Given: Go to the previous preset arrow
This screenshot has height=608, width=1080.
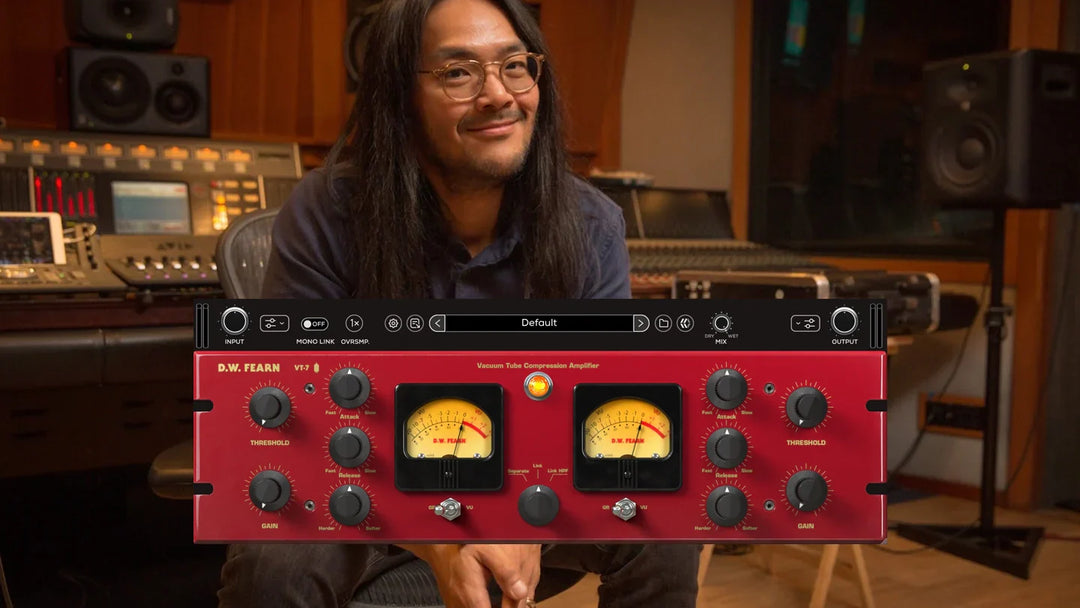Looking at the screenshot, I should coord(437,323).
